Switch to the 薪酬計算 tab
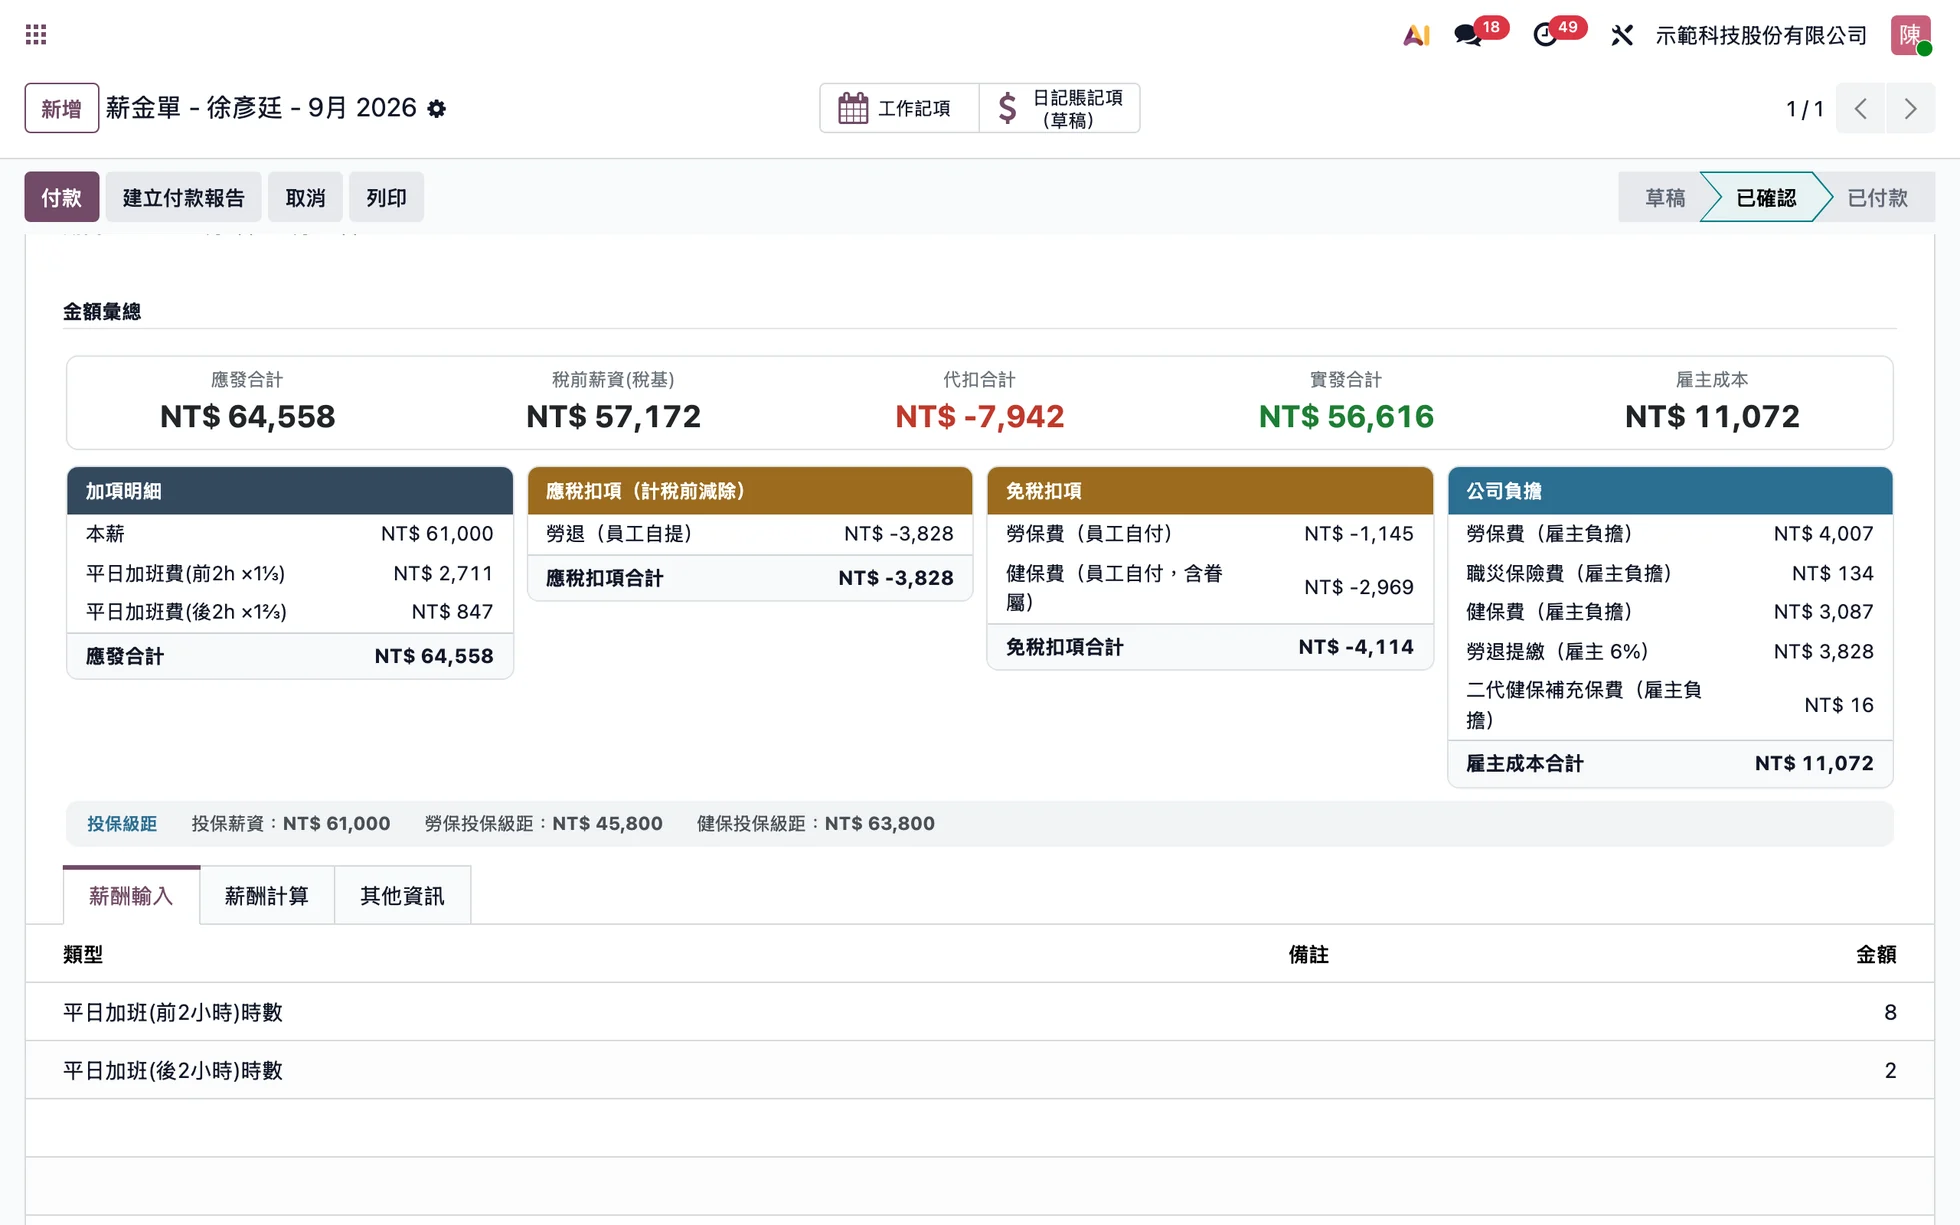 [267, 896]
